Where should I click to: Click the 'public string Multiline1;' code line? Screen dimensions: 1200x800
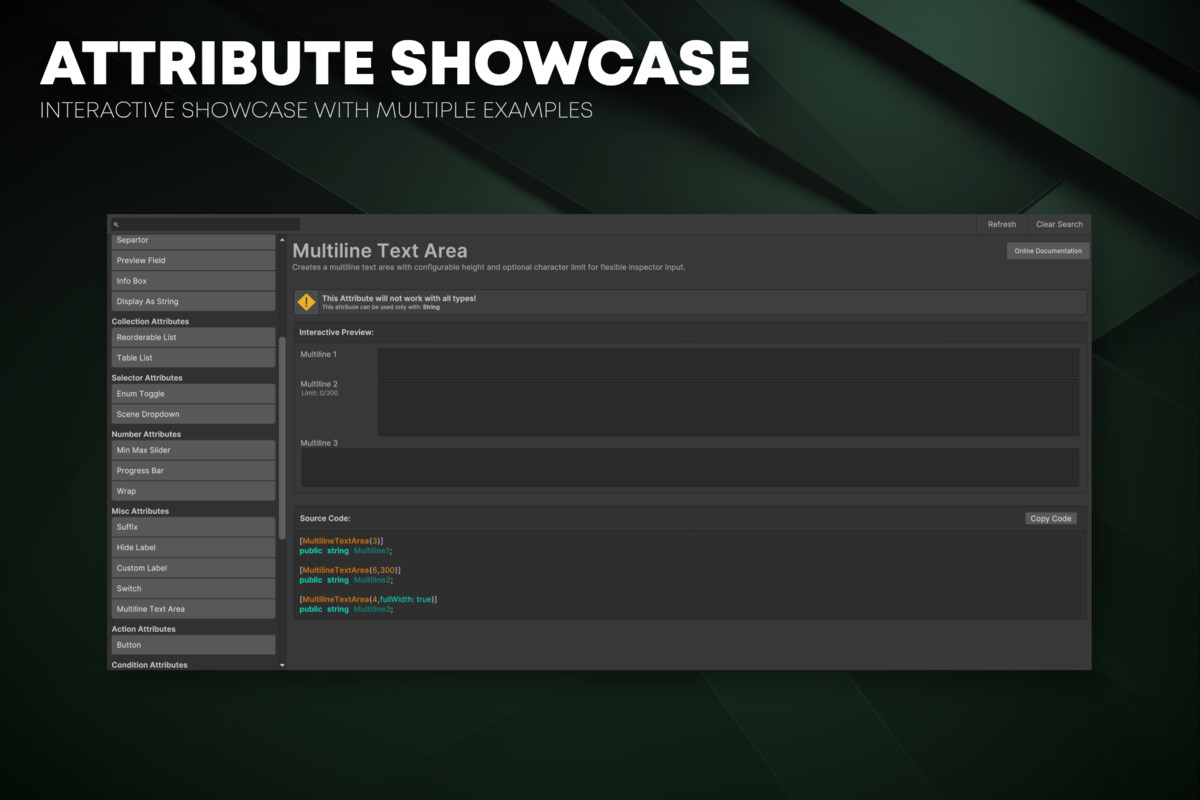tap(346, 550)
